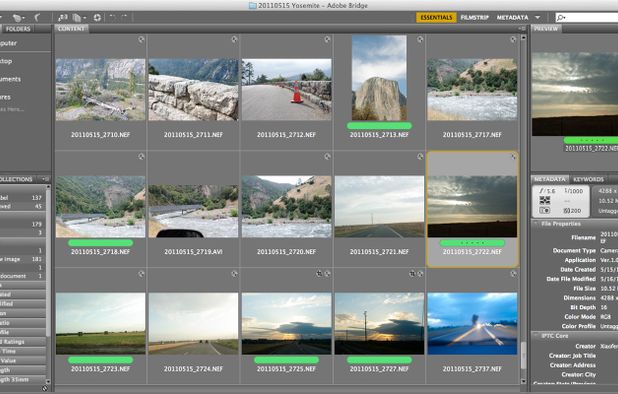
Task: Rotate image 90° counterclockwise
Action: coord(113,17)
